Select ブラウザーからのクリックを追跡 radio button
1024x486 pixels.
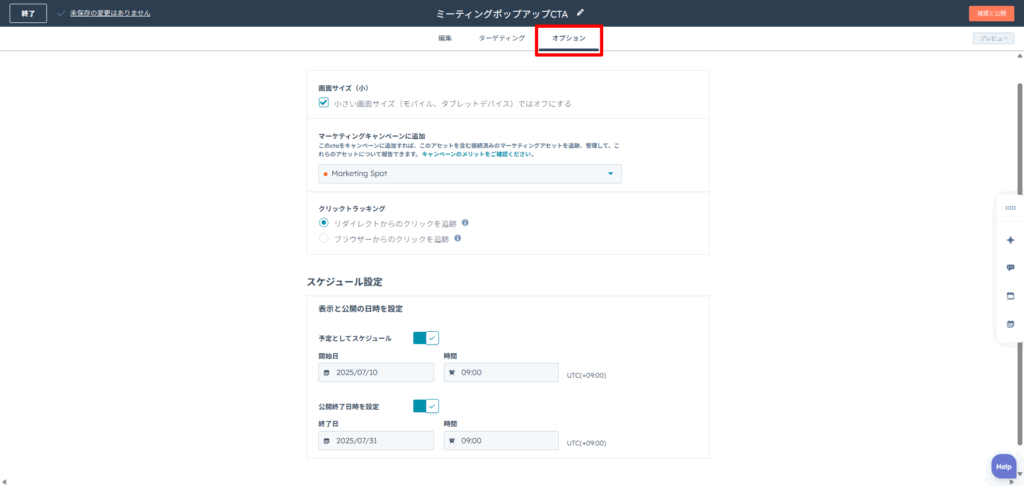(323, 239)
